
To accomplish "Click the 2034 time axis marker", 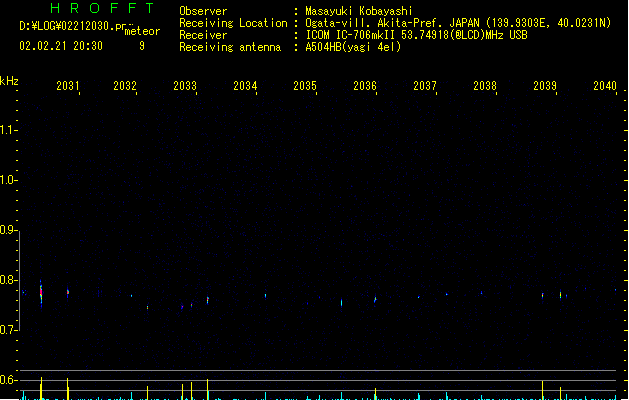I will click(x=245, y=85).
